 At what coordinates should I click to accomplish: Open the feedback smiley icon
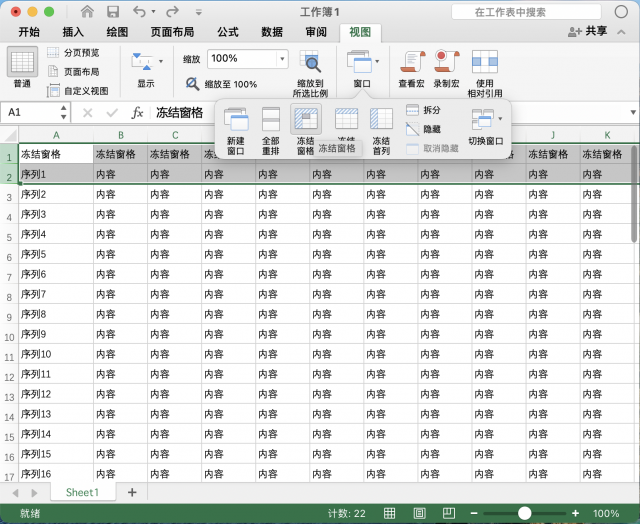tap(621, 12)
